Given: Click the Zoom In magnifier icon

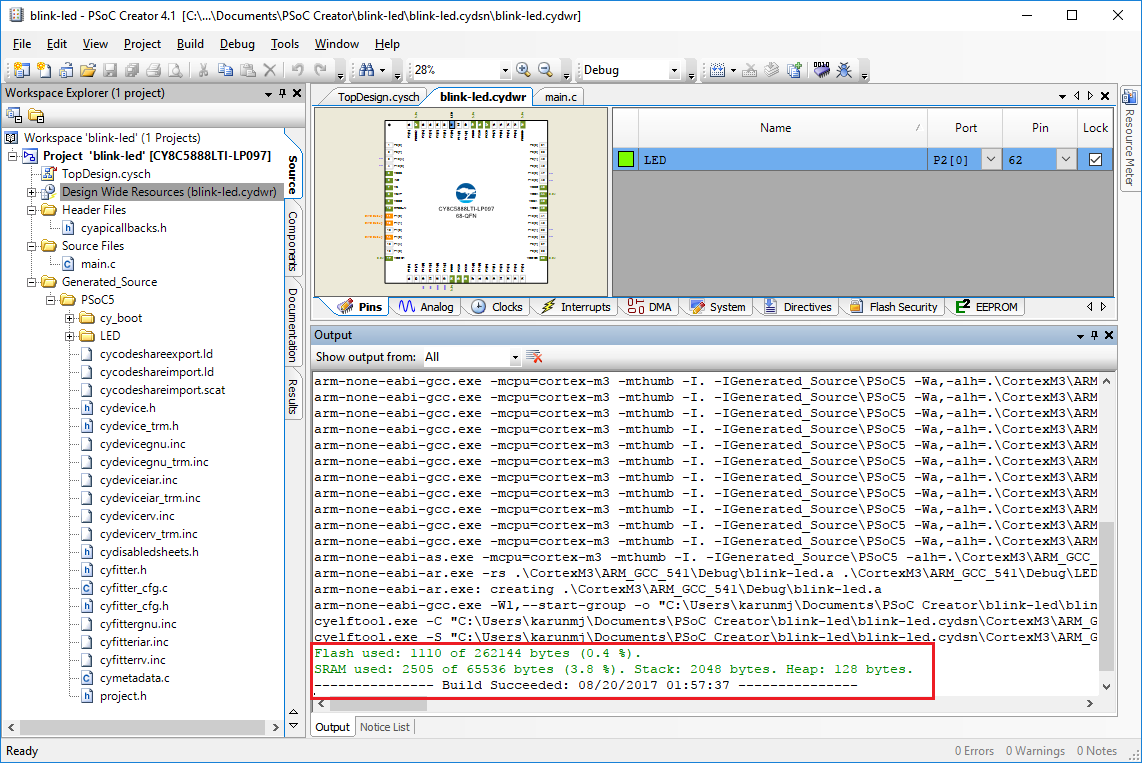Looking at the screenshot, I should (x=523, y=70).
